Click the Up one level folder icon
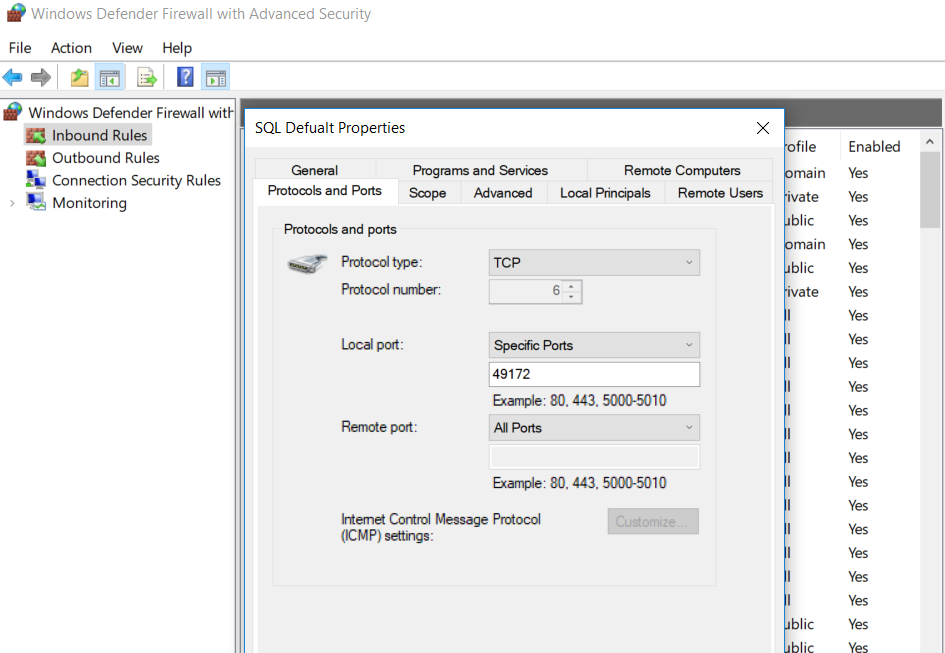945x653 pixels. click(80, 77)
